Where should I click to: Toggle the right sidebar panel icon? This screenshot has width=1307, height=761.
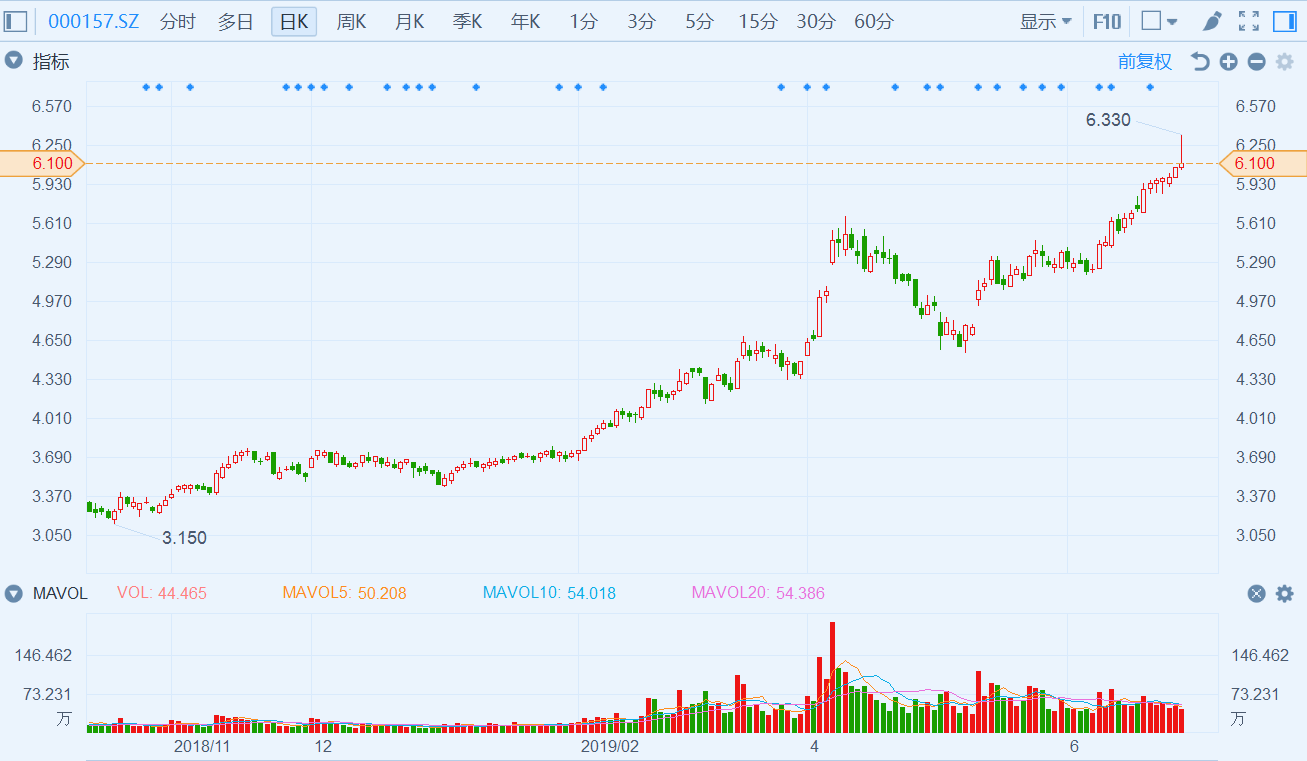pos(1284,21)
